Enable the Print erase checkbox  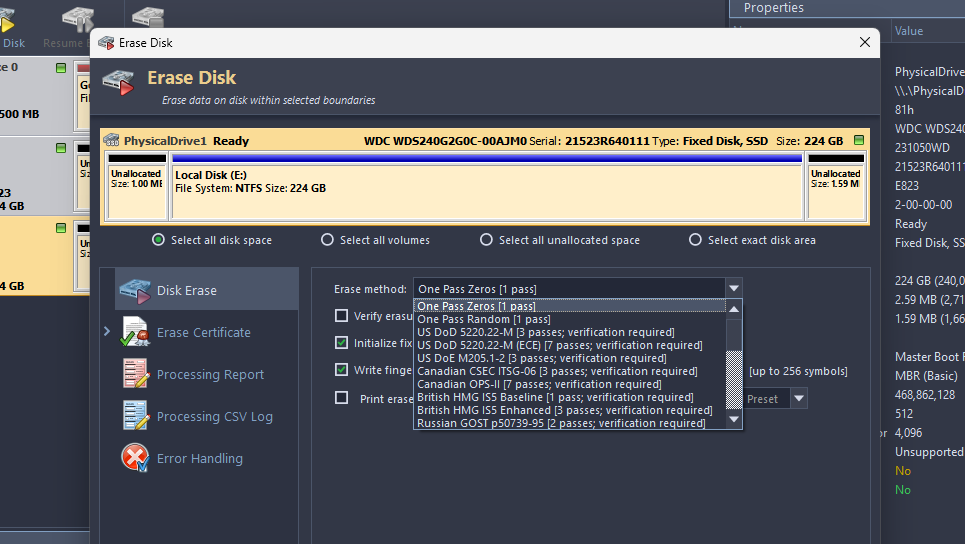click(342, 398)
